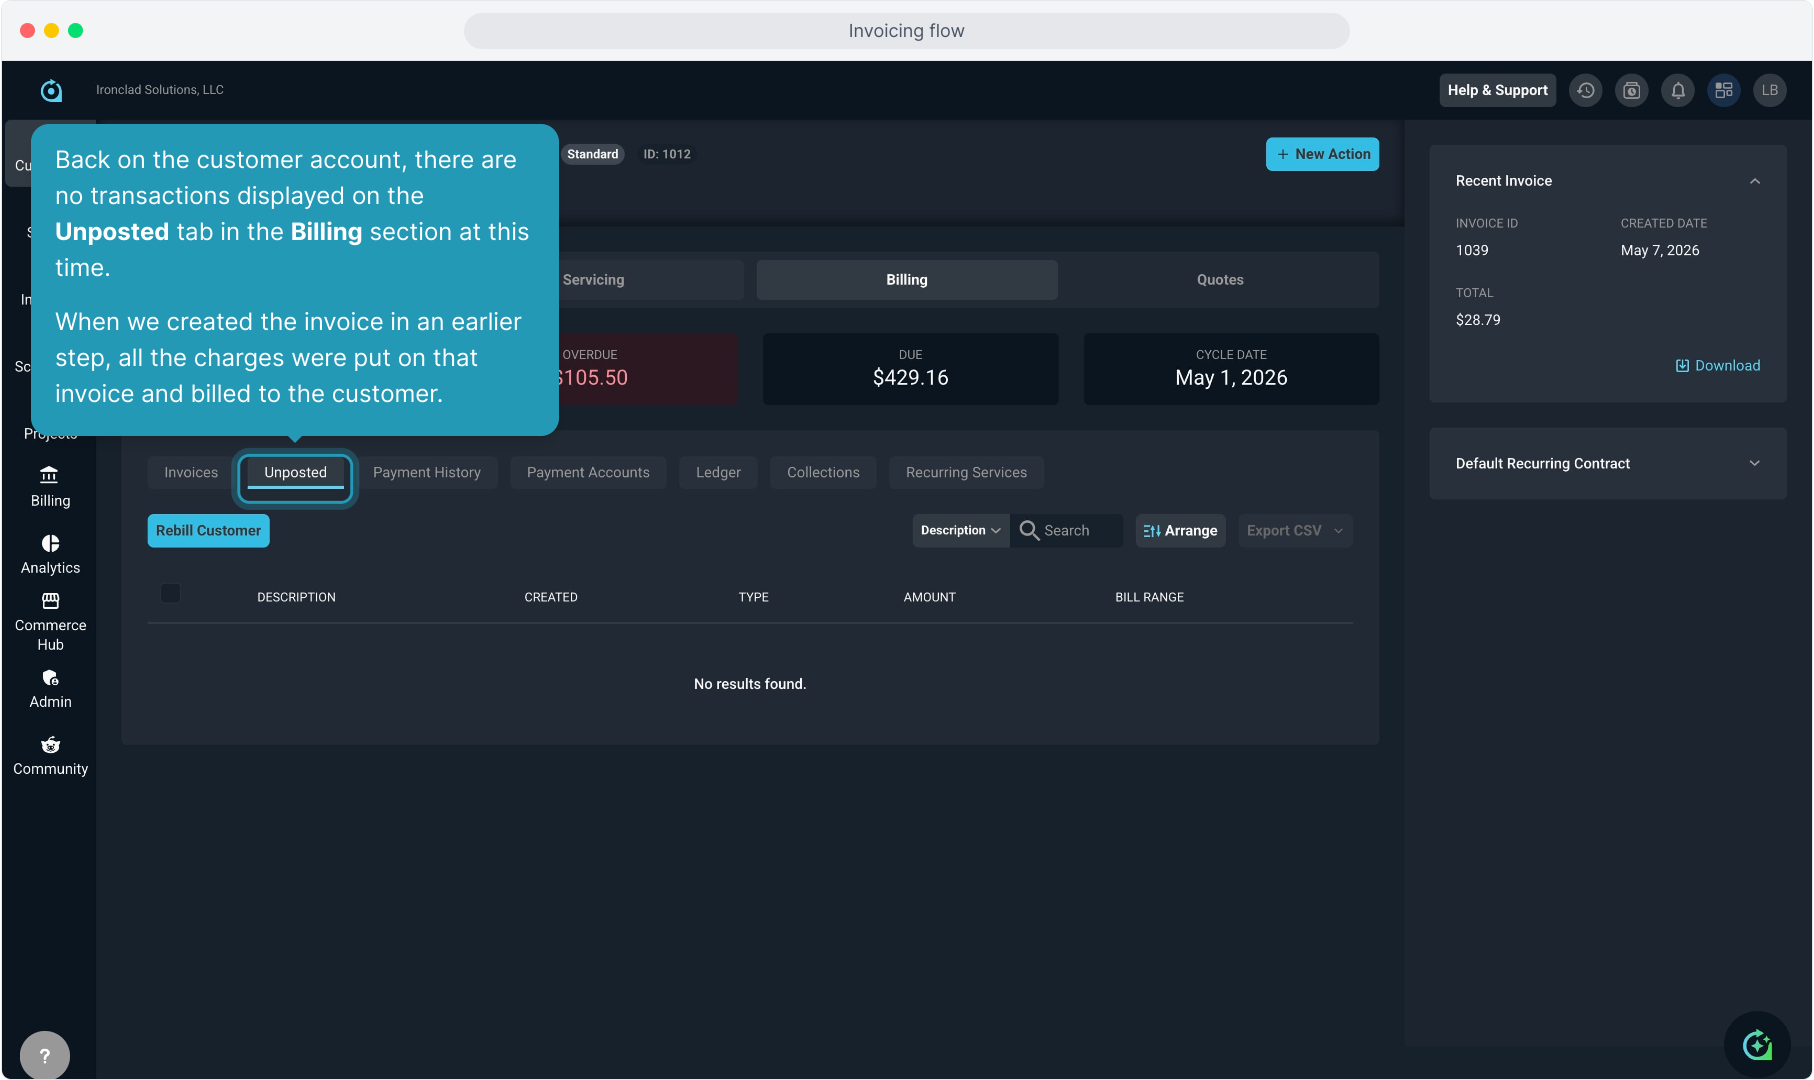Click the 'Invoicing flow' title bar
The image size is (1814, 1080).
click(907, 31)
